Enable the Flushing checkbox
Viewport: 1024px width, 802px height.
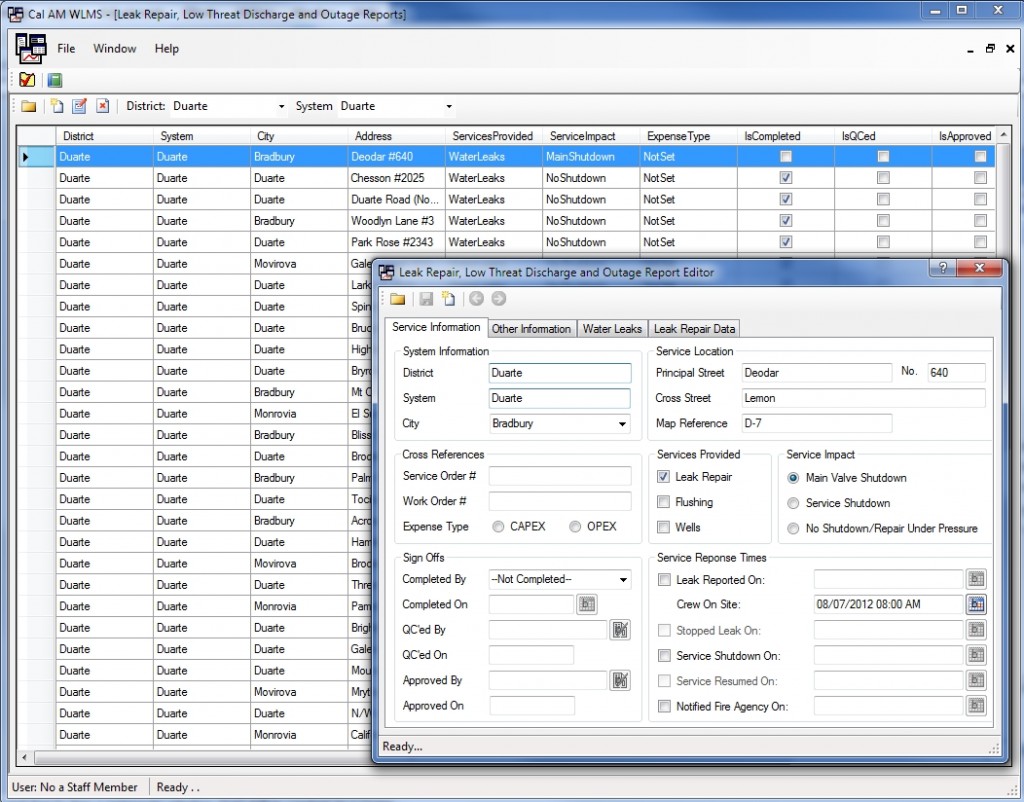664,502
